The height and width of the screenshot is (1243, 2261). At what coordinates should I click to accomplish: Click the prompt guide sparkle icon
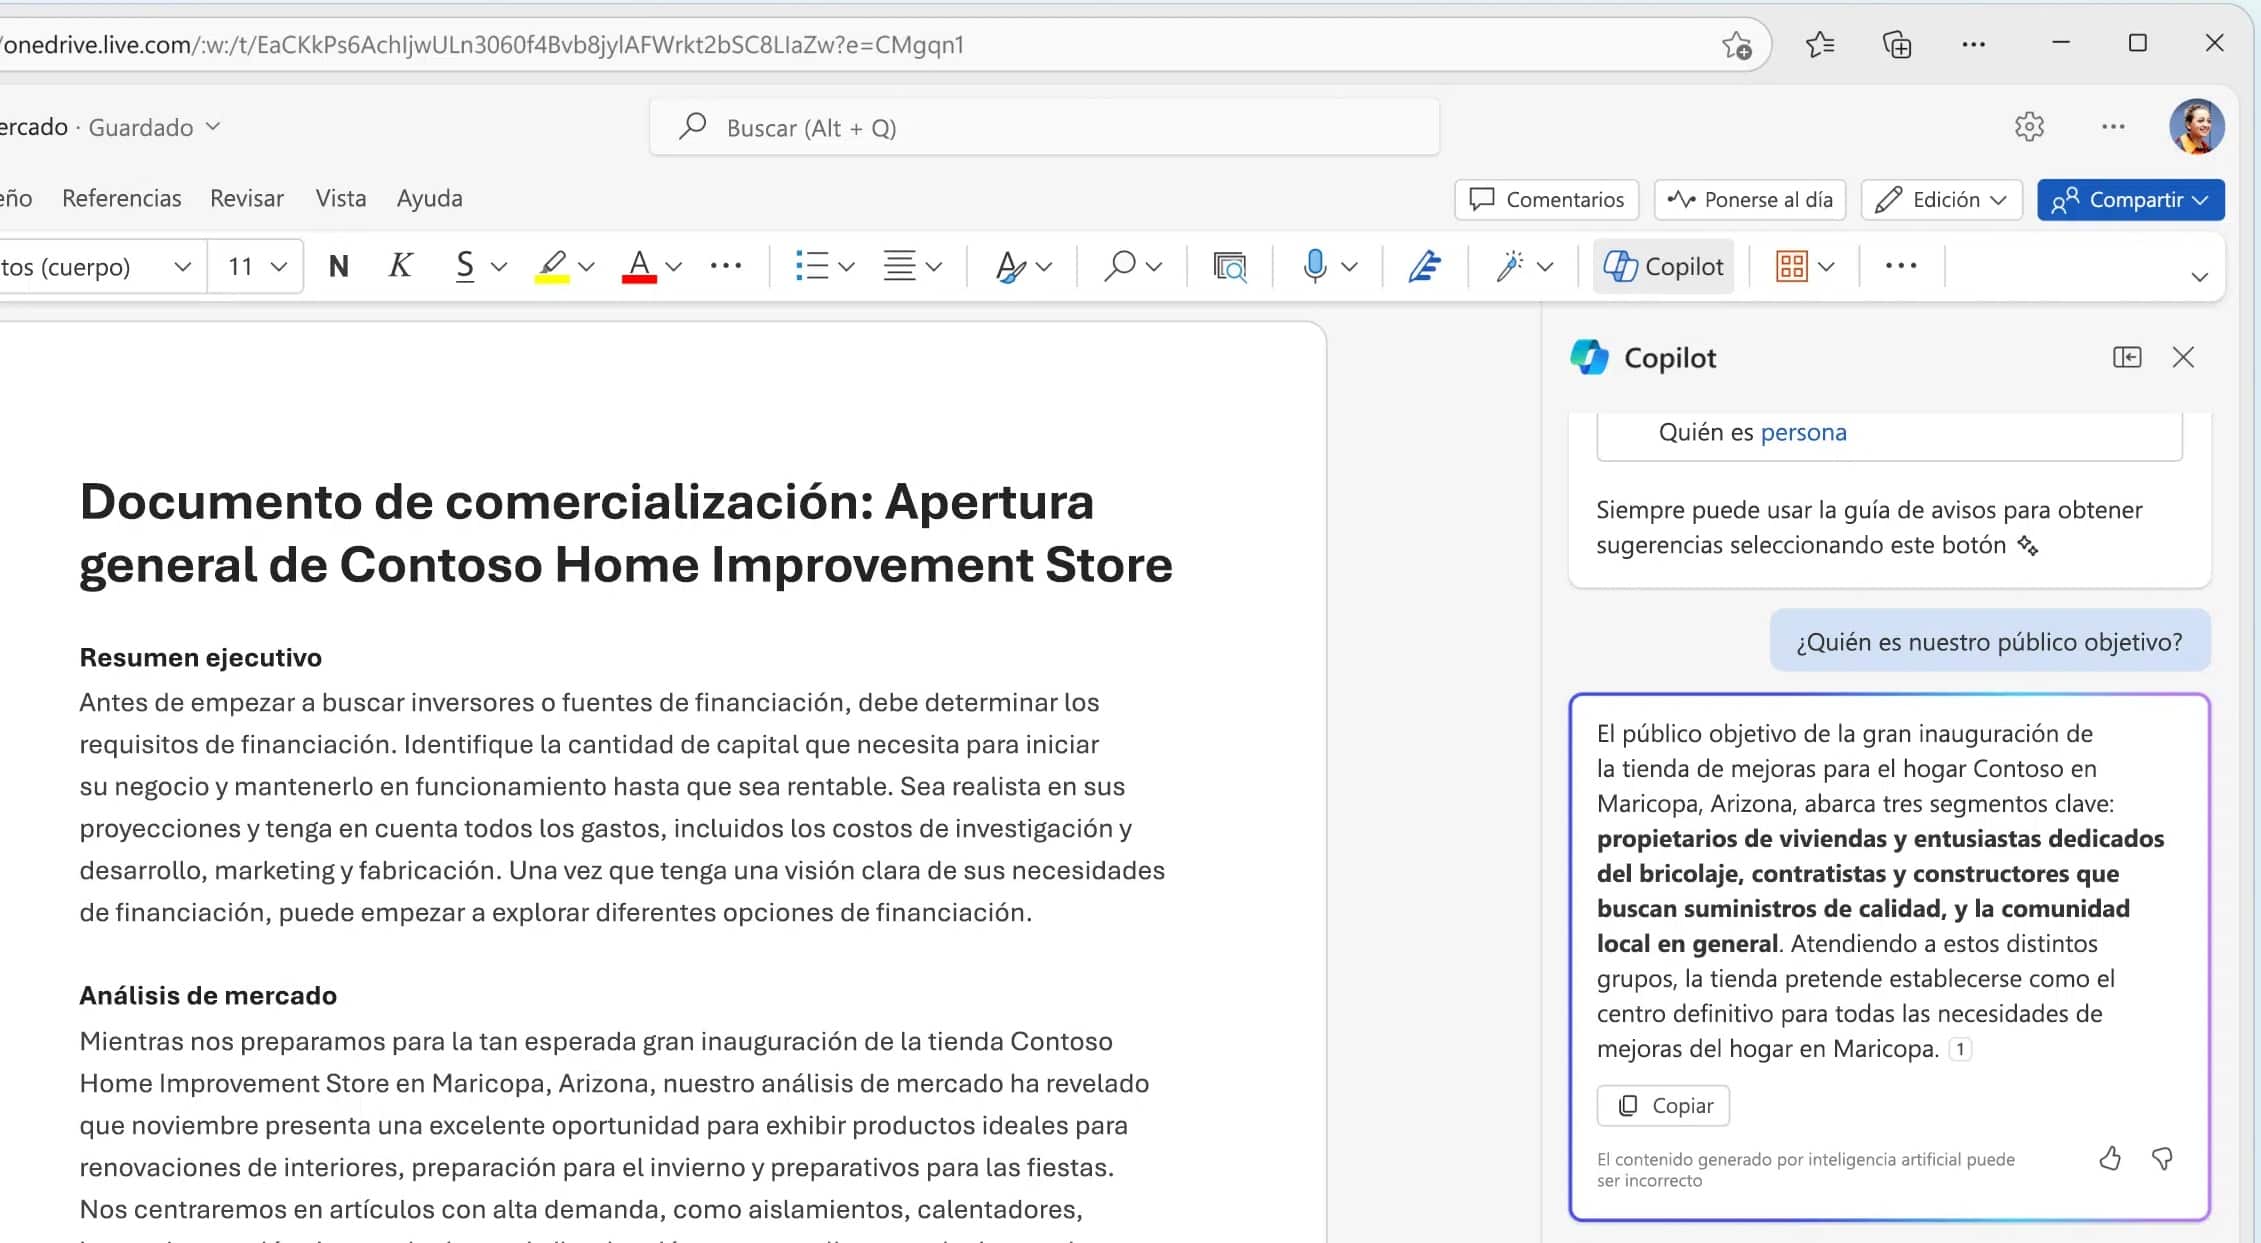click(x=2027, y=545)
